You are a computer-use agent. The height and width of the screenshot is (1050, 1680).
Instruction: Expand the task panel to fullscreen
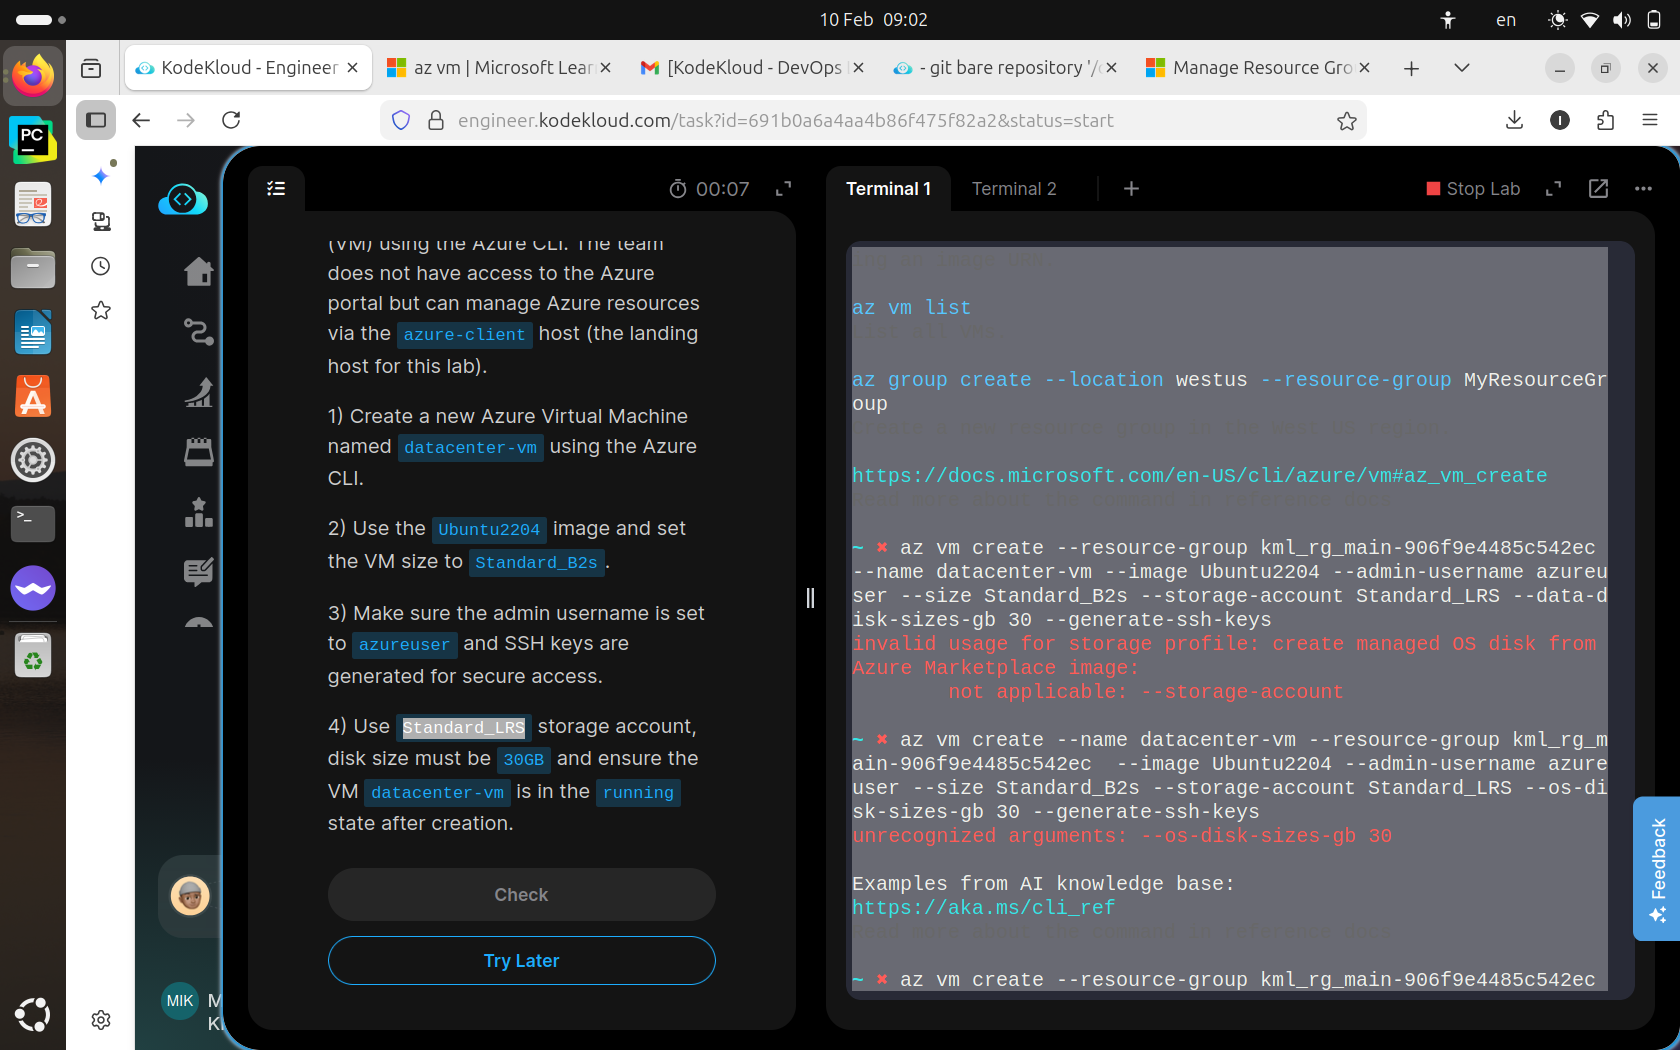pyautogui.click(x=784, y=189)
